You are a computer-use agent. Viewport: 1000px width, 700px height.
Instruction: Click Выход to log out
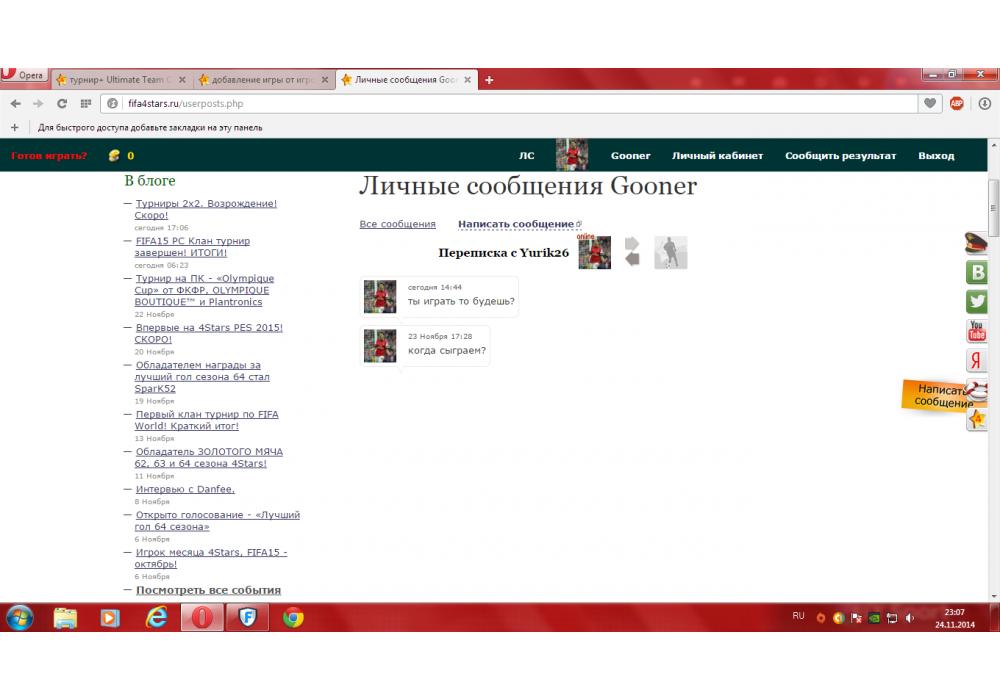(936, 156)
